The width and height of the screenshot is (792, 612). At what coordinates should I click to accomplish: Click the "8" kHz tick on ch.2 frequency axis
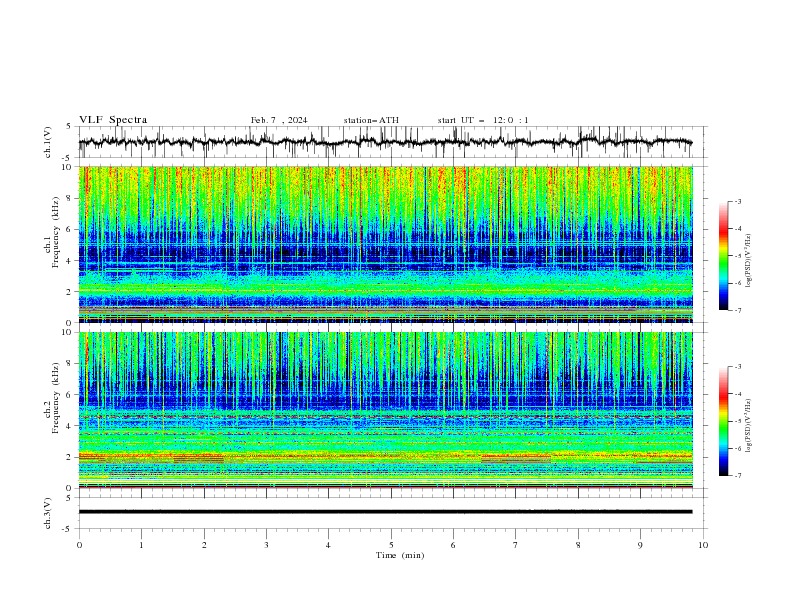click(70, 364)
